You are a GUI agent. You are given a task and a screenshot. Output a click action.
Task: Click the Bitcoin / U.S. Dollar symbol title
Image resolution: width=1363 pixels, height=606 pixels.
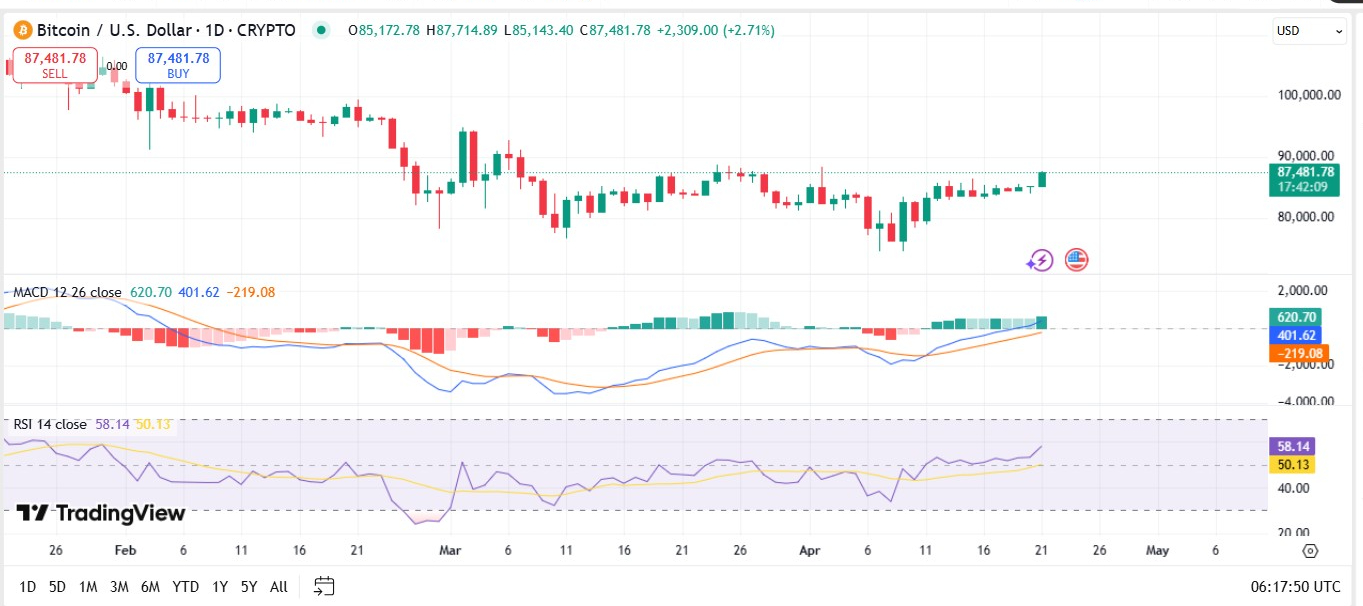click(167, 31)
